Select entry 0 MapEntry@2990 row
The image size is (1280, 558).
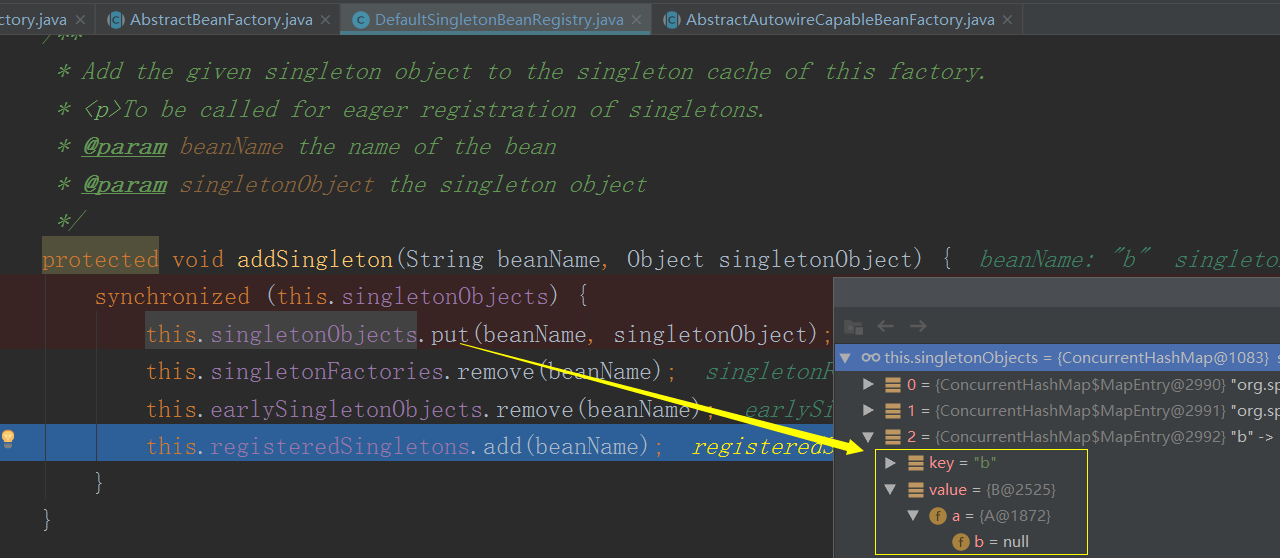1057,384
